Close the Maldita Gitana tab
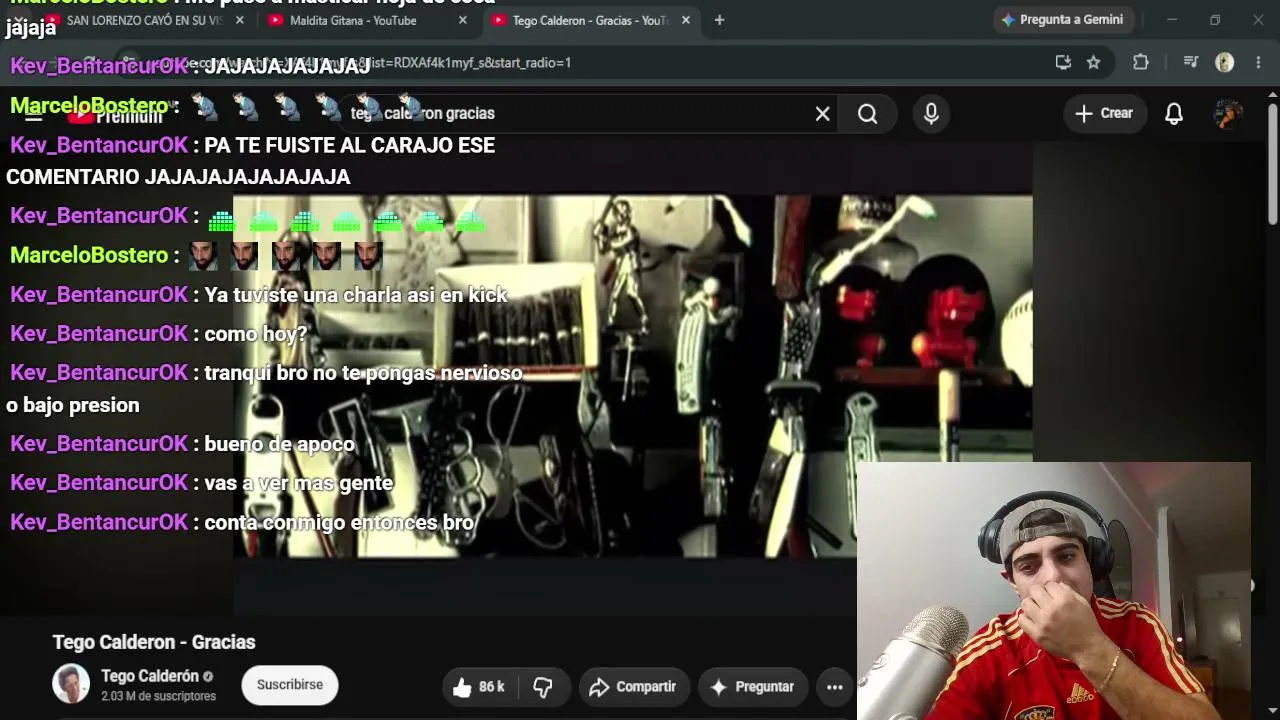 pyautogui.click(x=462, y=20)
